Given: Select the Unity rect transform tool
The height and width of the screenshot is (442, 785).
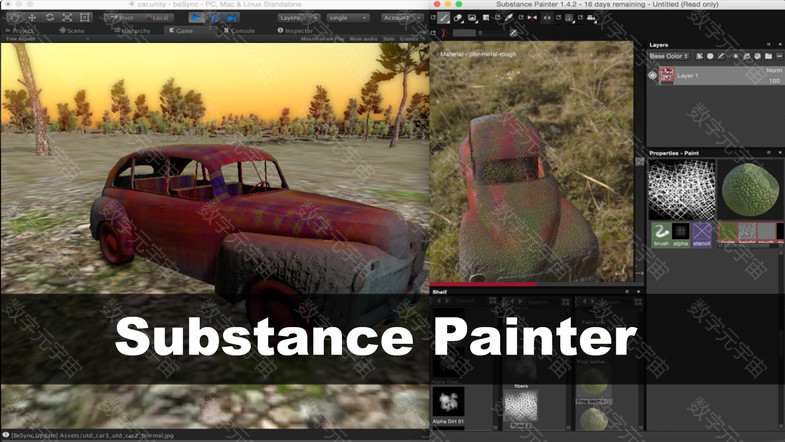Looking at the screenshot, I should pyautogui.click(x=85, y=18).
